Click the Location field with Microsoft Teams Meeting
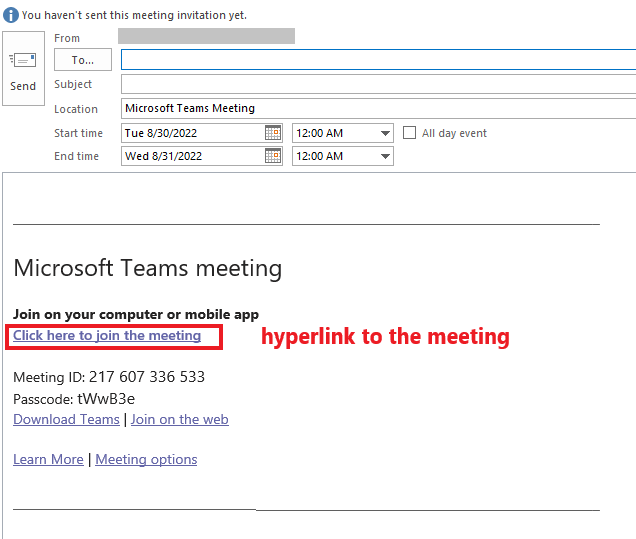The width and height of the screenshot is (636, 539). (x=378, y=108)
